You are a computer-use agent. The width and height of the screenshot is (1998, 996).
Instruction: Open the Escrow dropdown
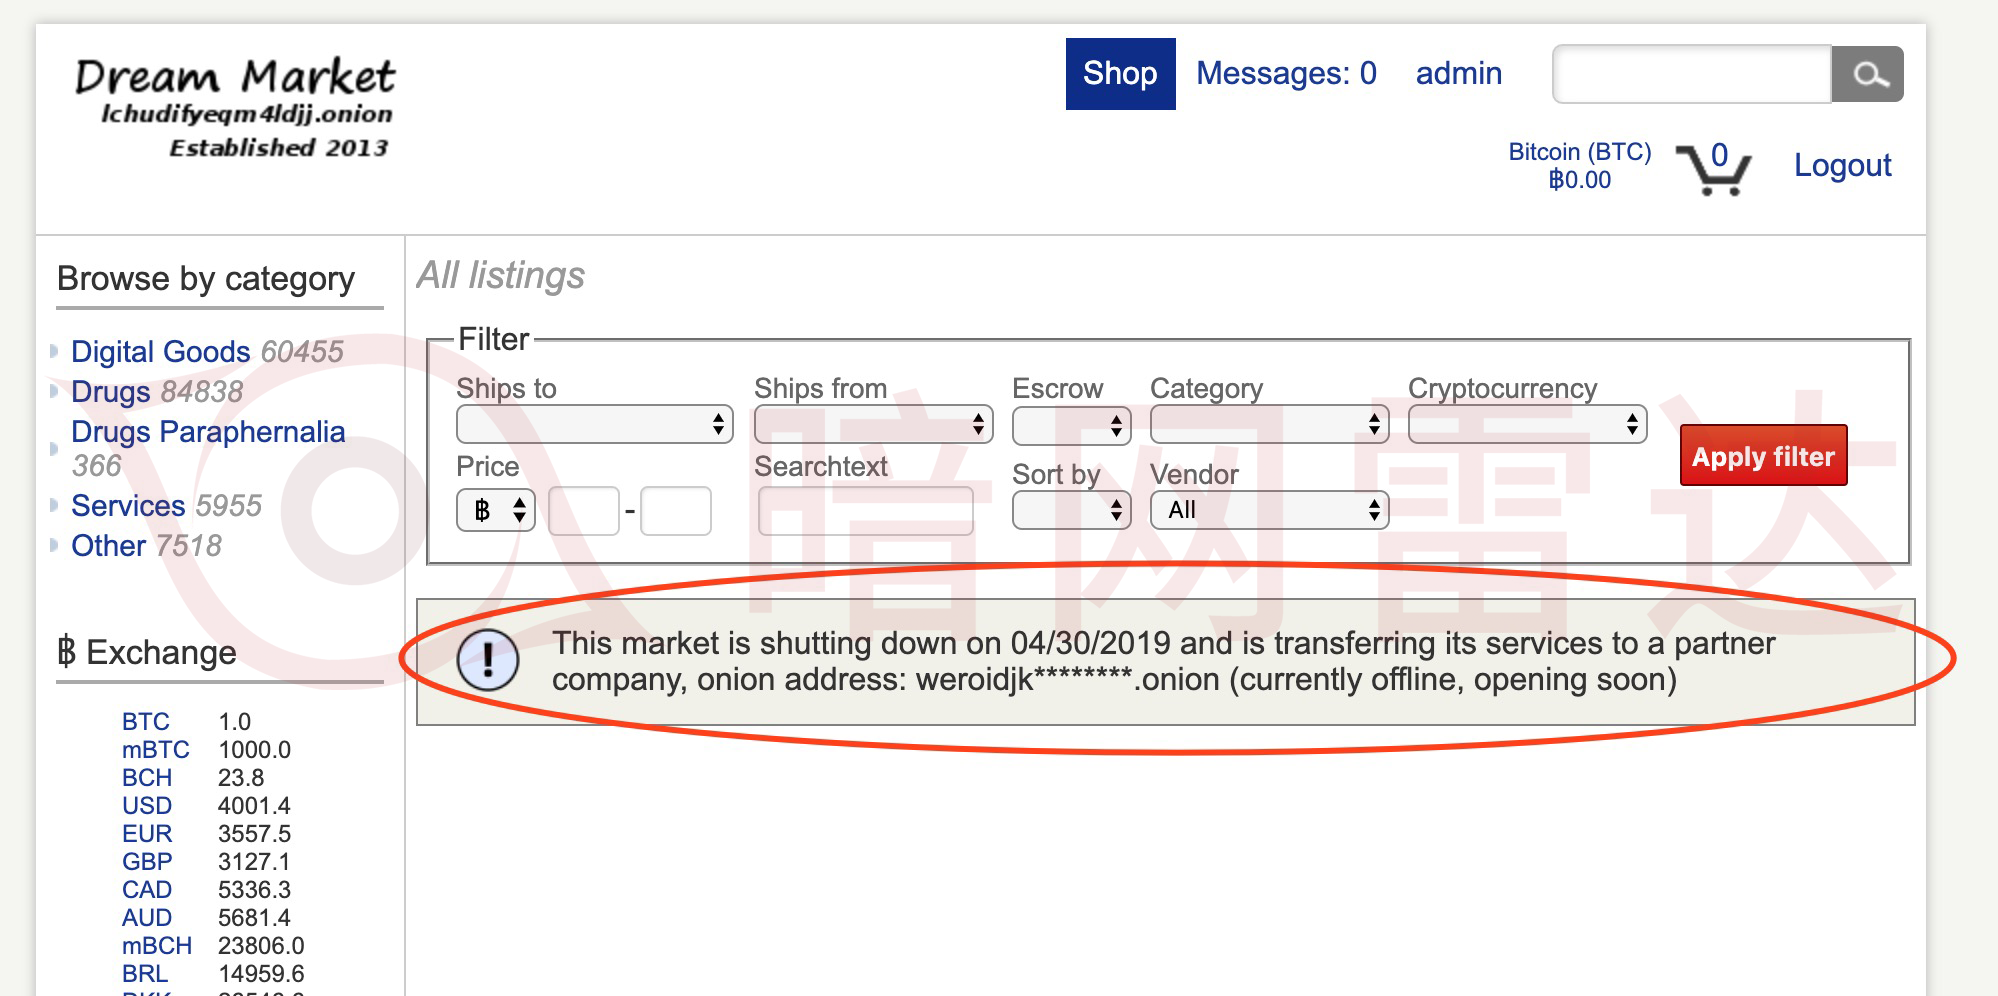(x=1071, y=426)
